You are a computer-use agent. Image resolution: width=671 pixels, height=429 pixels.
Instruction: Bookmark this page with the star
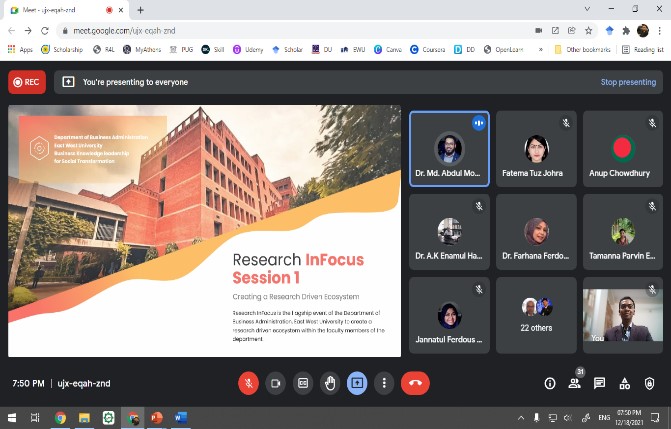pyautogui.click(x=588, y=30)
